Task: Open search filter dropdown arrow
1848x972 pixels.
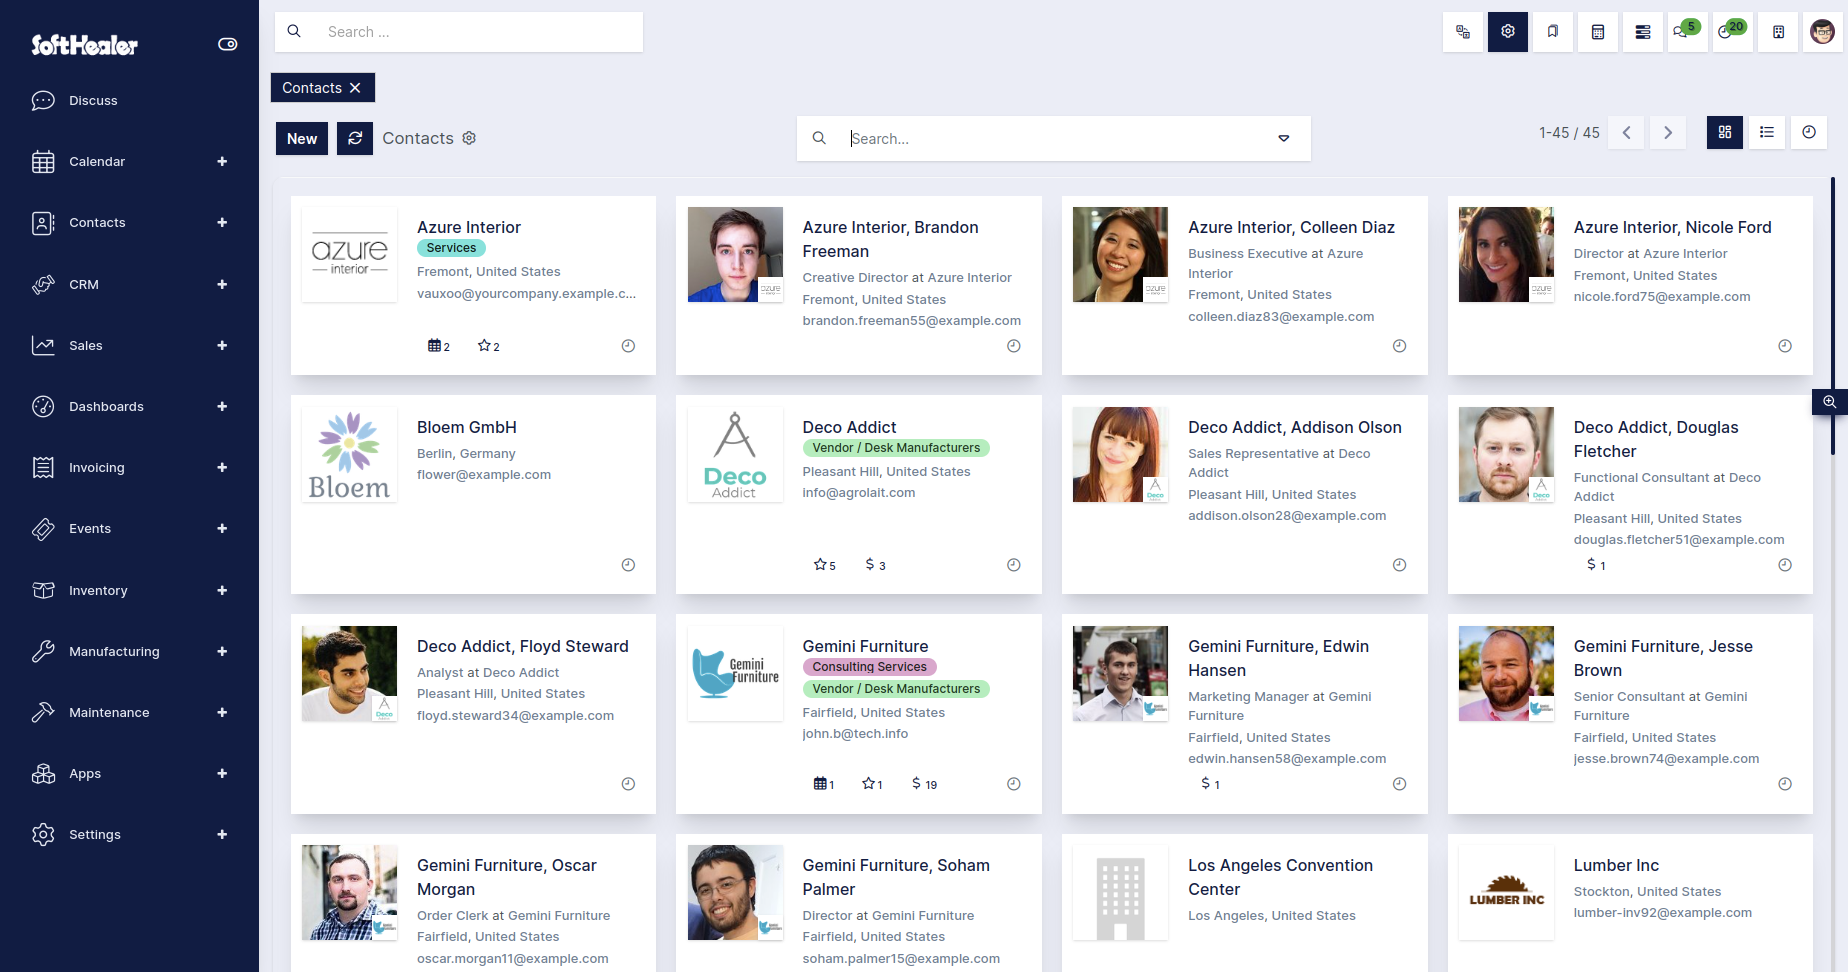Action: (x=1284, y=139)
